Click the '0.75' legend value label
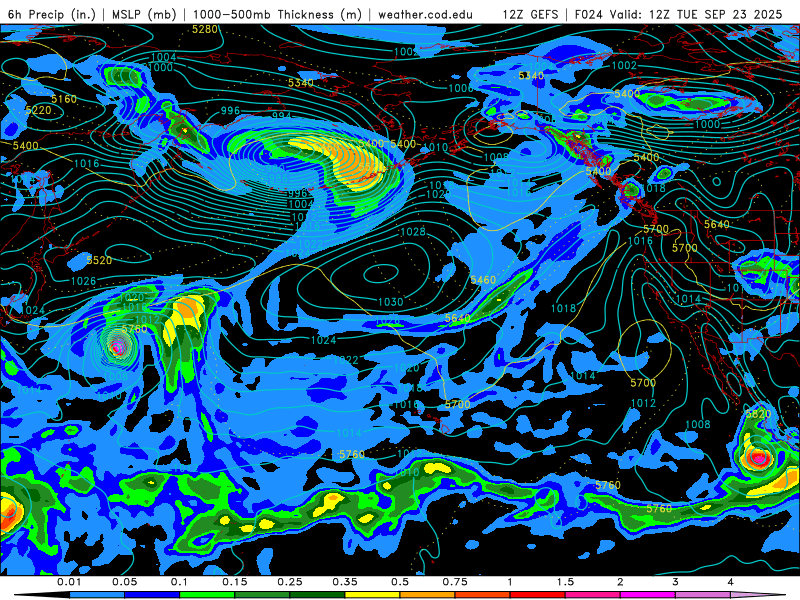This screenshot has width=800, height=600. point(455,582)
